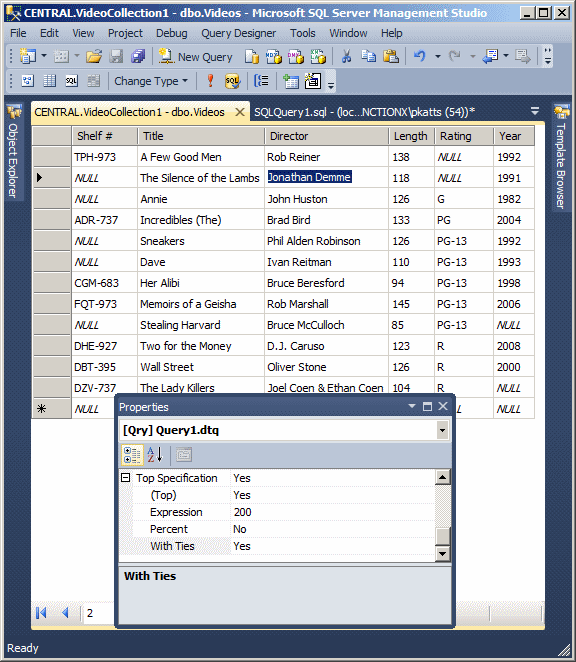Toggle the Show SQL Pane button
The height and width of the screenshot is (662, 576).
tap(71, 81)
